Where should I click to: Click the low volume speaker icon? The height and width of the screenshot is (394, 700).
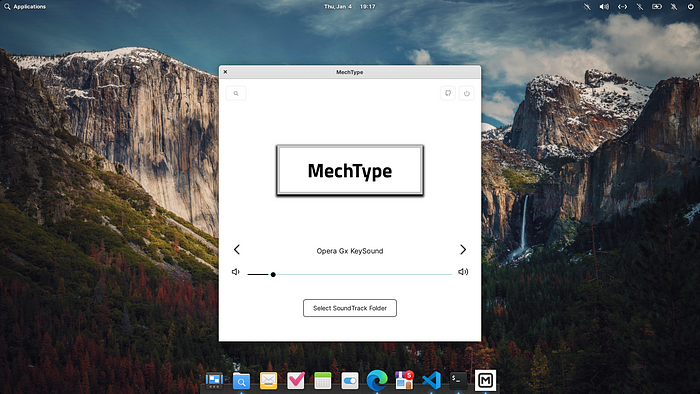click(236, 272)
